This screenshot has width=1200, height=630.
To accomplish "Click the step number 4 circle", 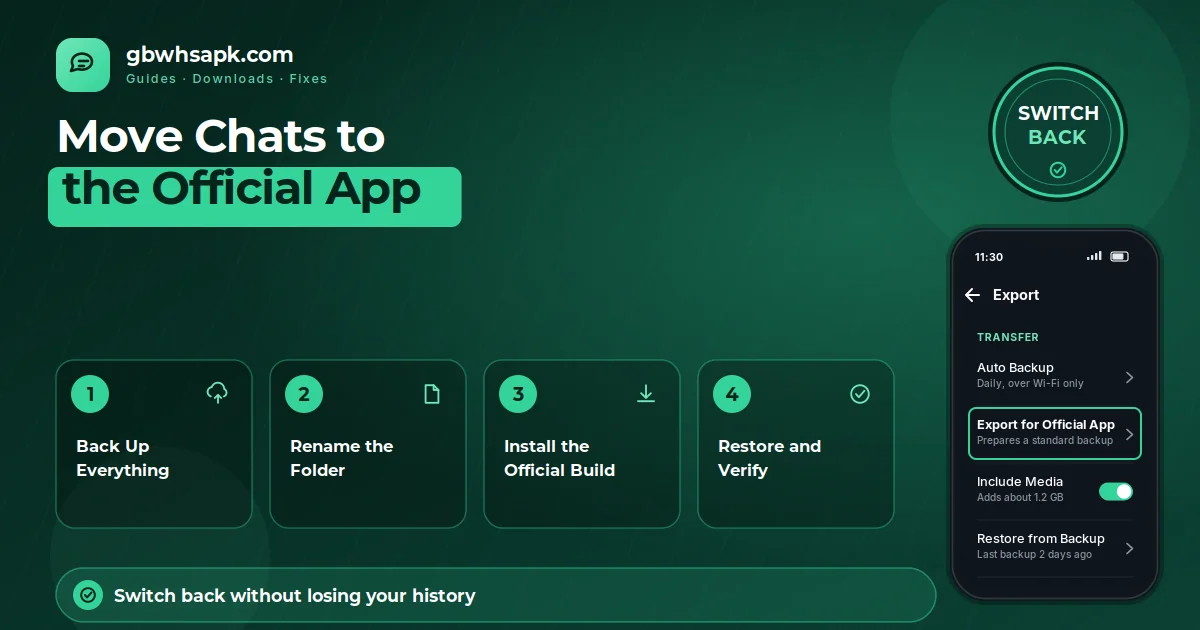I will (732, 394).
